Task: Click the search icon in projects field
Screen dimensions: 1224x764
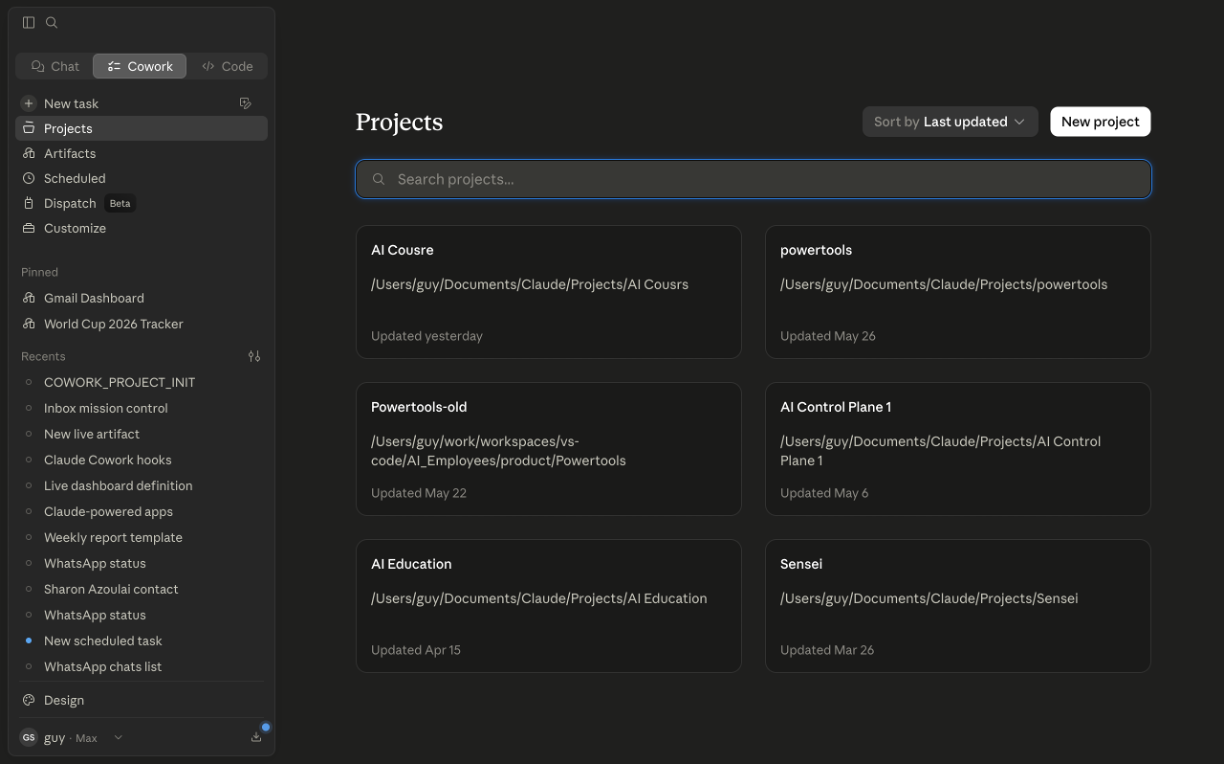Action: click(x=379, y=179)
